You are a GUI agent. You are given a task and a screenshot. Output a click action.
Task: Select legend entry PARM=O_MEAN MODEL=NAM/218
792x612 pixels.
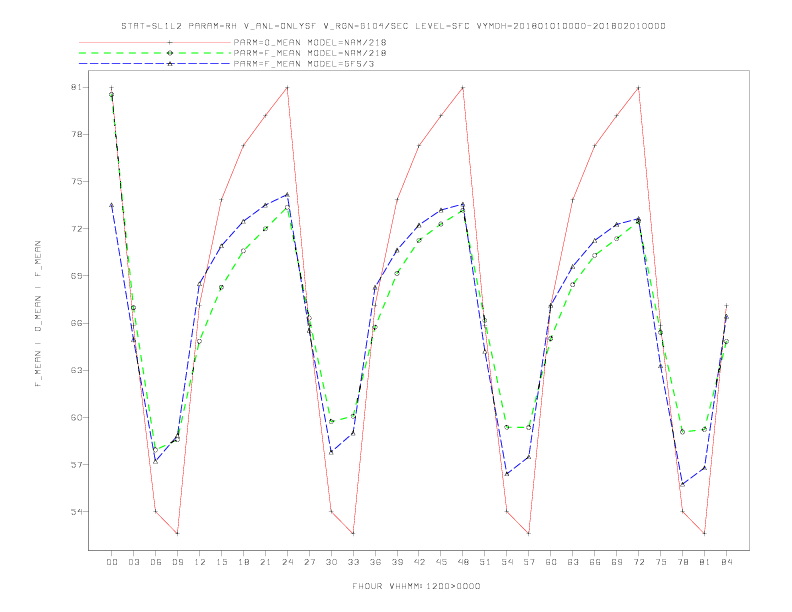310,42
